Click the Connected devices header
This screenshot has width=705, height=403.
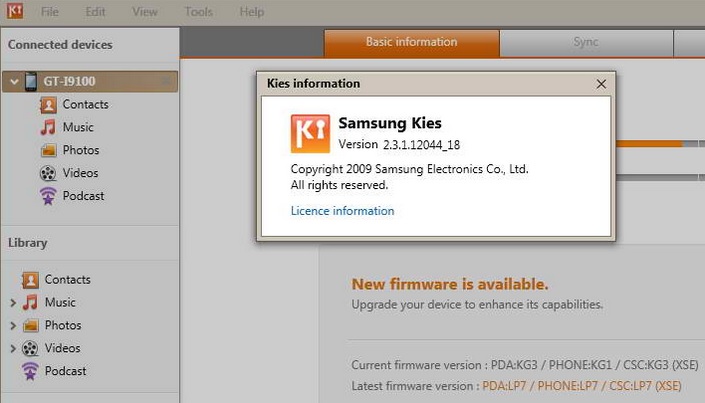pyautogui.click(x=60, y=45)
